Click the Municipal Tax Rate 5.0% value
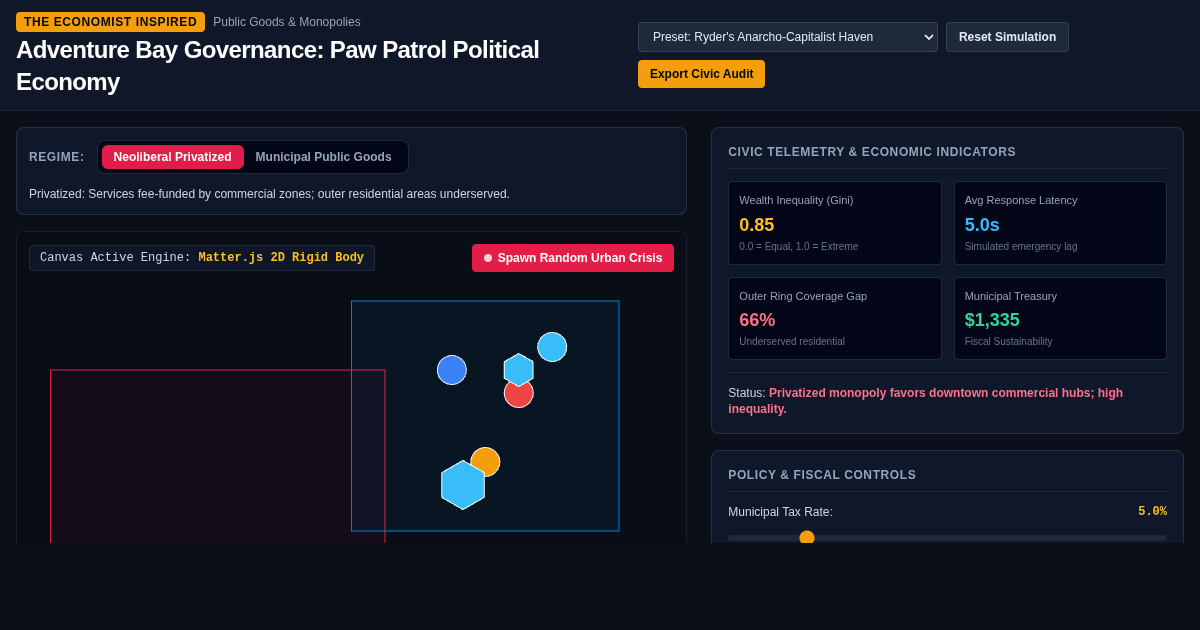 (1152, 512)
